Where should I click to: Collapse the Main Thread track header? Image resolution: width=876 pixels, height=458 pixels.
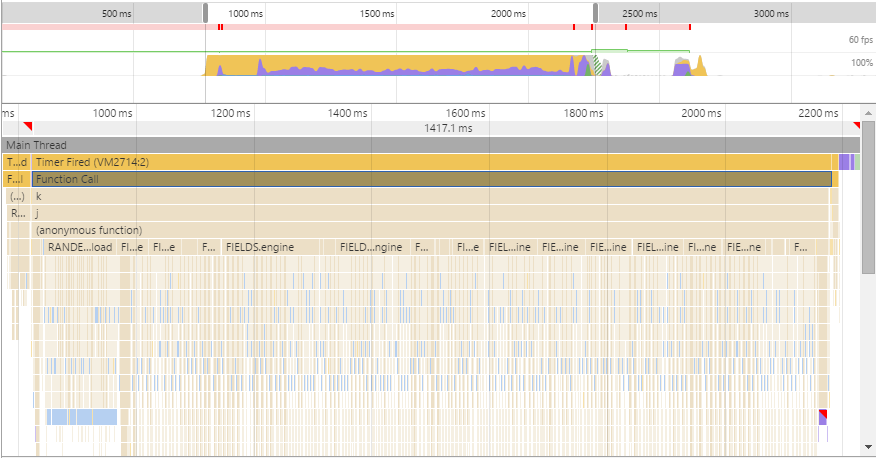tap(431, 145)
